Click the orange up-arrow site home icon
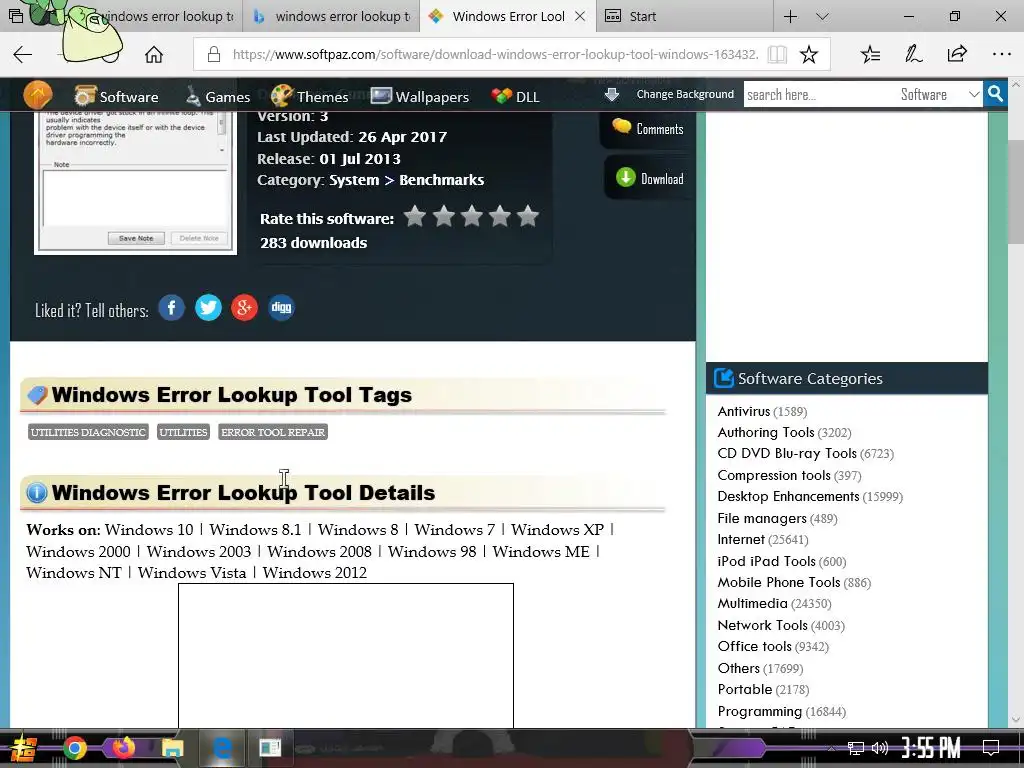 tap(38, 95)
